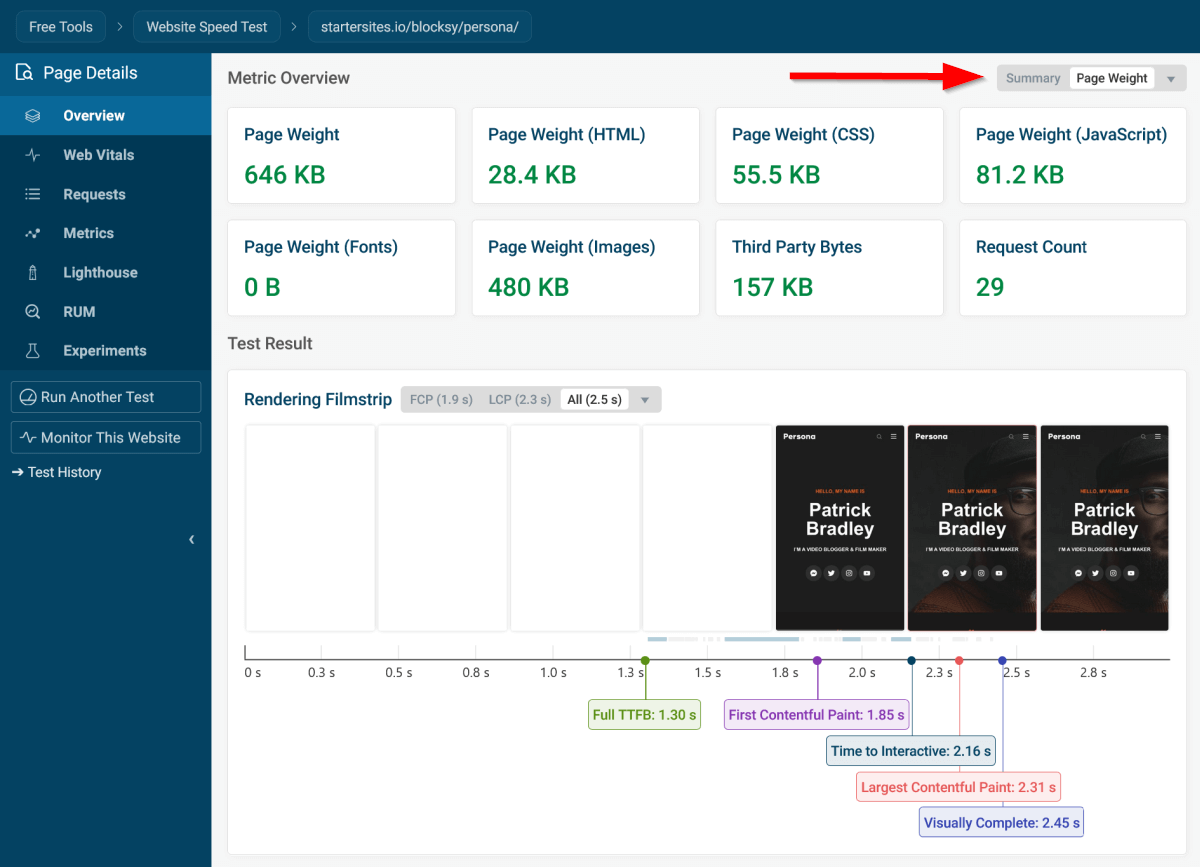Click the Web Vitals pulse icon
1200x867 pixels.
[x=32, y=155]
